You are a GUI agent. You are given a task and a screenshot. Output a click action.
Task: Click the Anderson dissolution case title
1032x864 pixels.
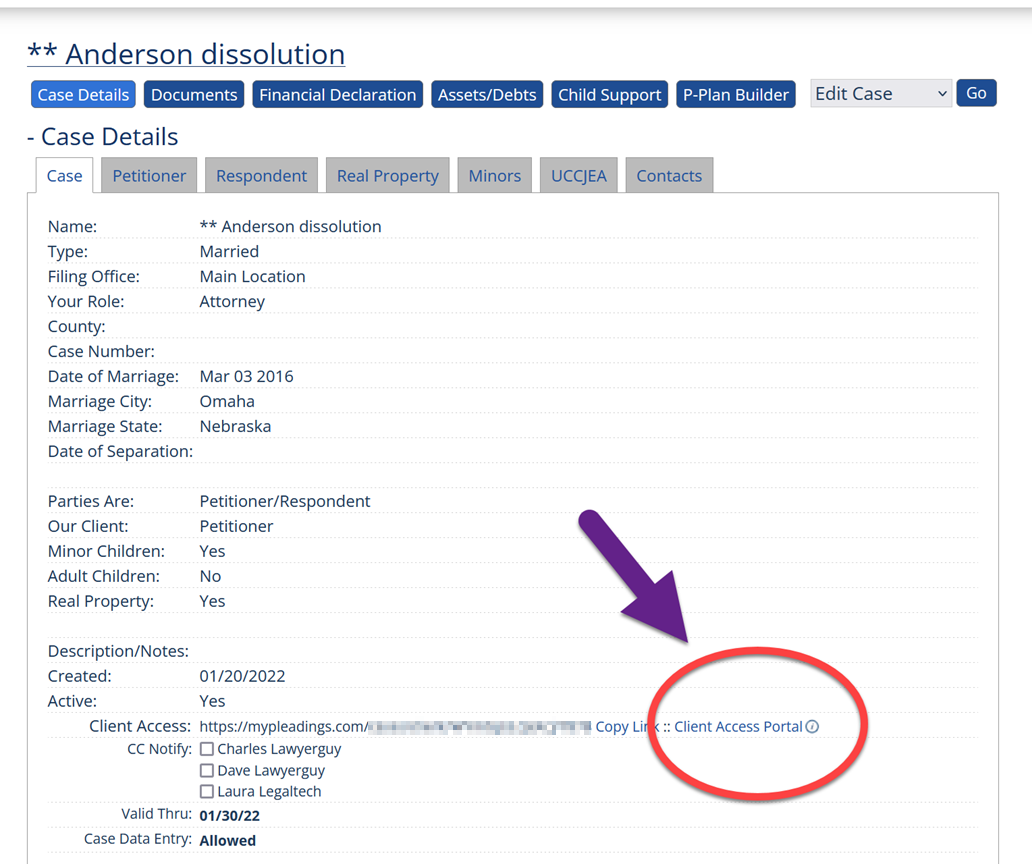click(x=185, y=53)
